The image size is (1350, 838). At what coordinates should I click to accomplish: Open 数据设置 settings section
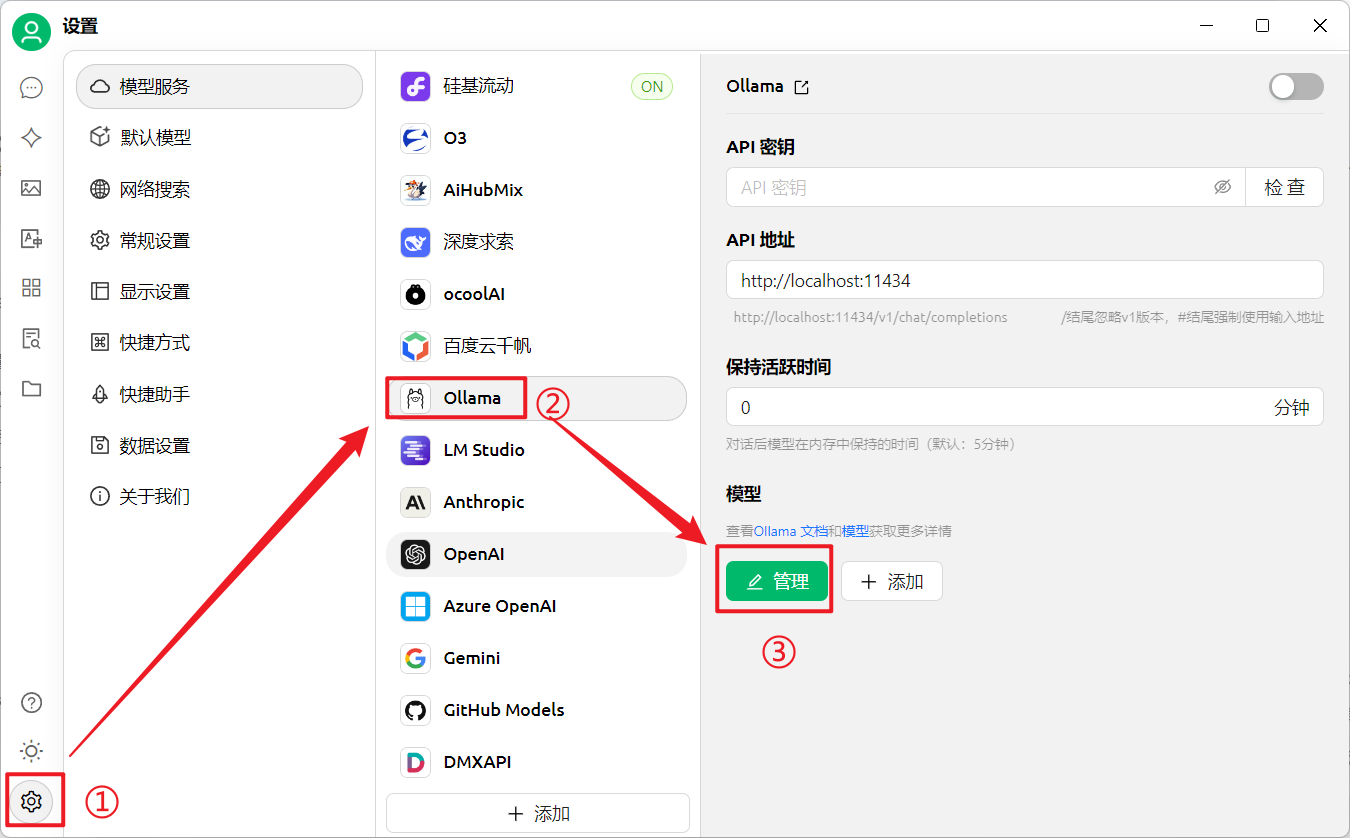pyautogui.click(x=219, y=445)
